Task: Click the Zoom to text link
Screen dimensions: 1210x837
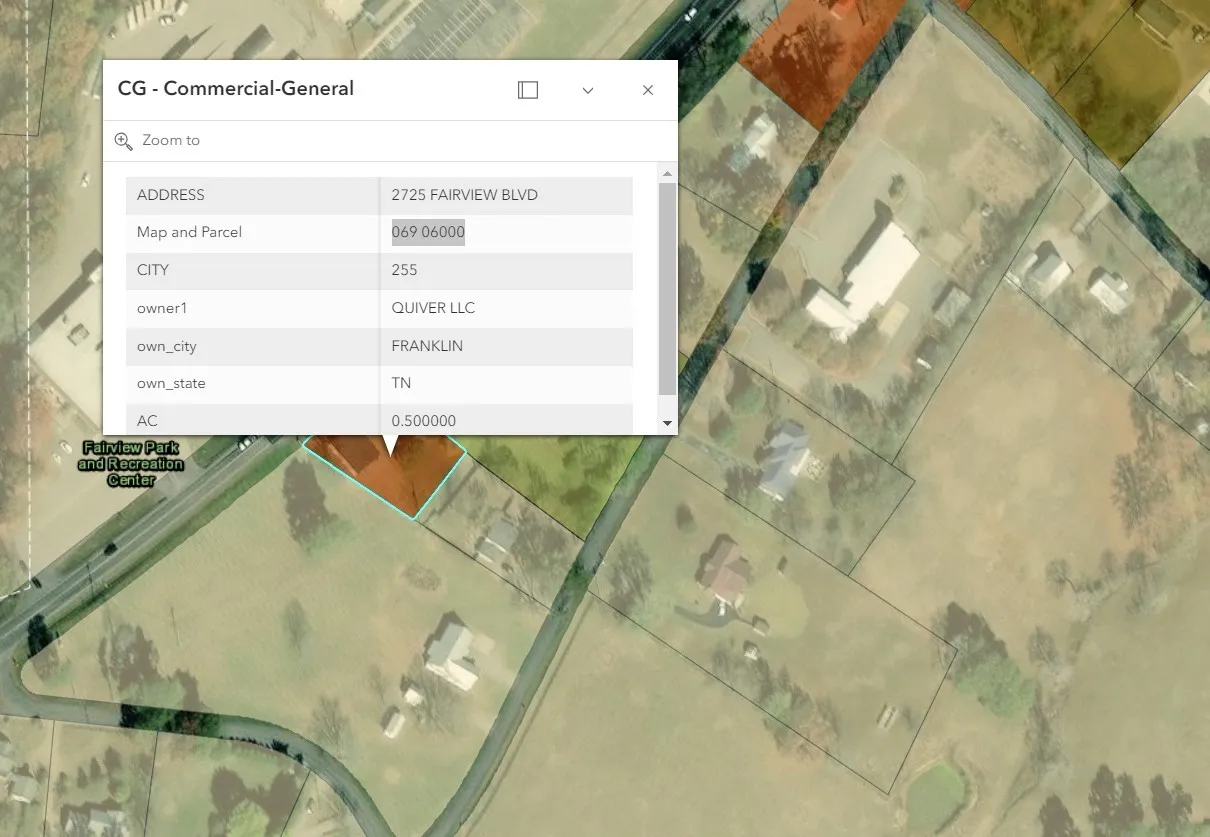Action: 171,141
